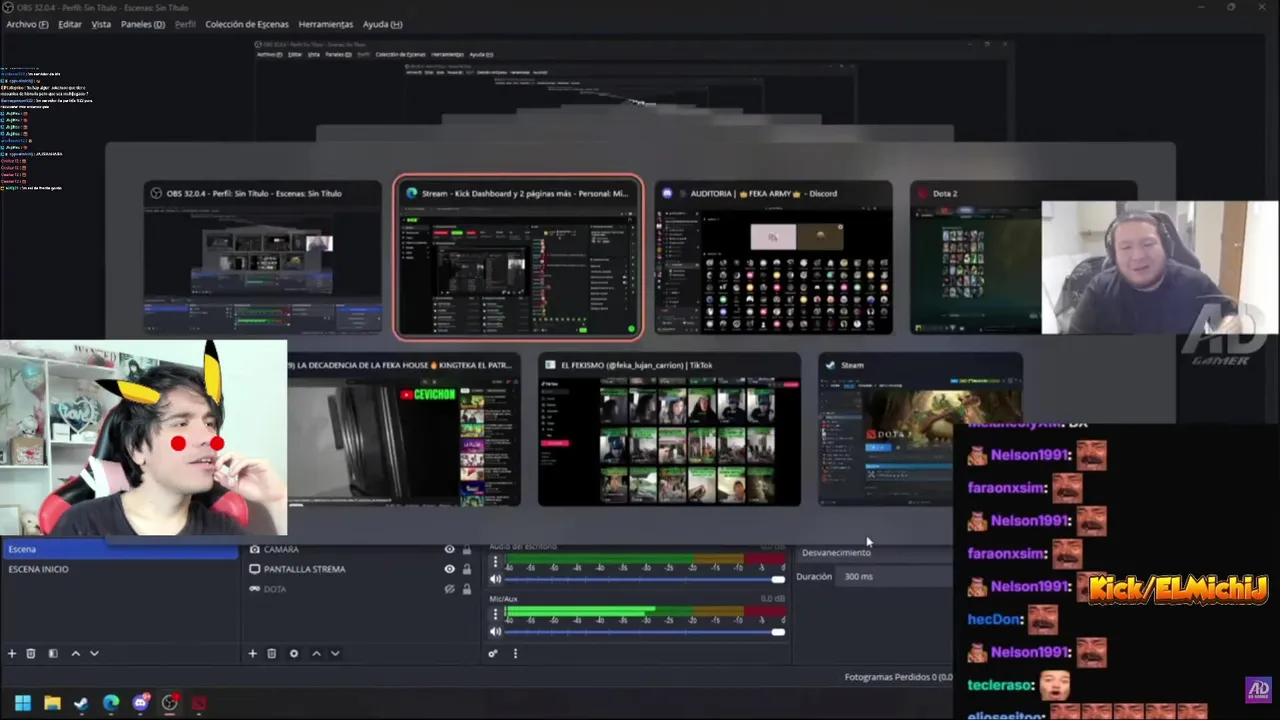
Task: Open Mic/Aux three-dot options menu
Action: pyautogui.click(x=495, y=614)
